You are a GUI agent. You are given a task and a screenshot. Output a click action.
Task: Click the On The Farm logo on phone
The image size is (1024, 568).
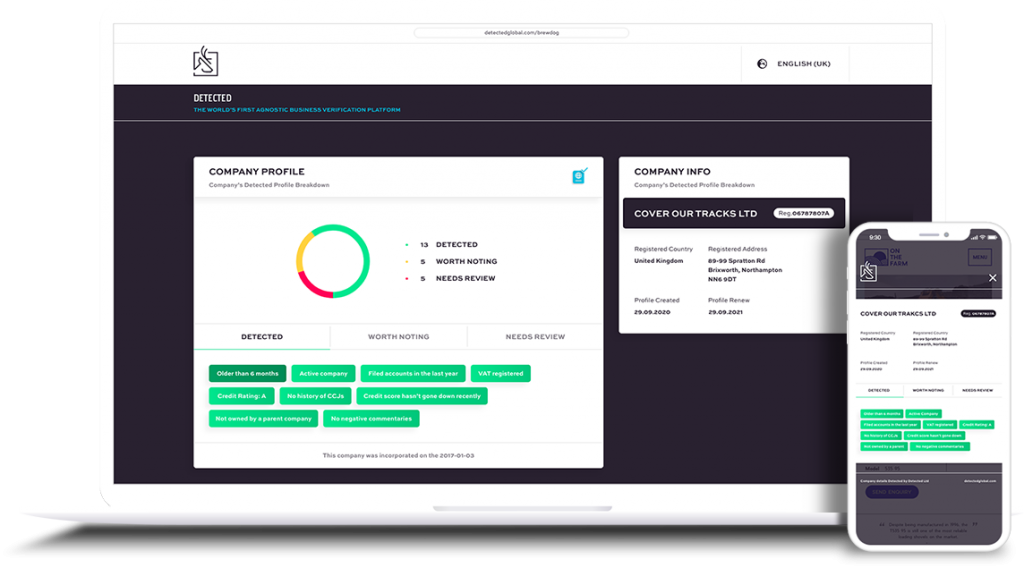coord(886,257)
